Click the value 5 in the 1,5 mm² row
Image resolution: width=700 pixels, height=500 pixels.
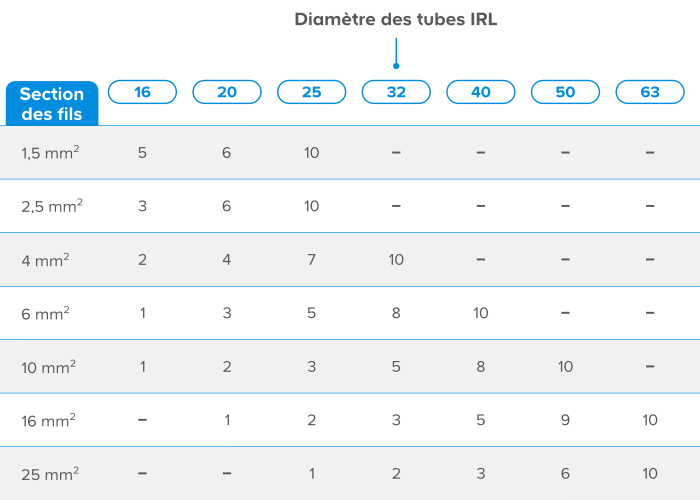[142, 153]
